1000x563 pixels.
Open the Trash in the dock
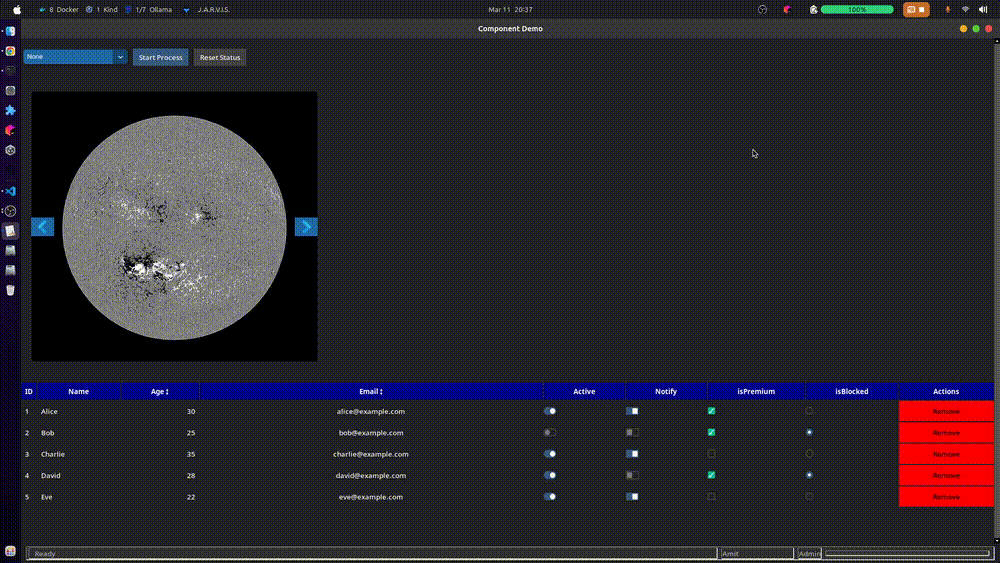click(10, 290)
